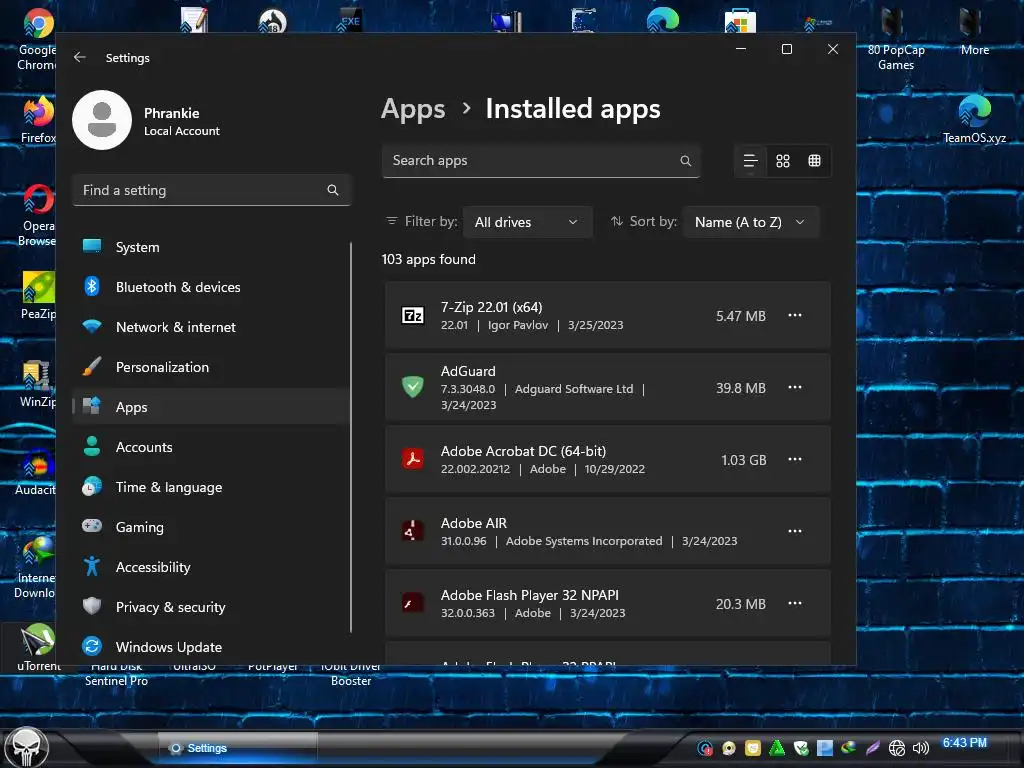This screenshot has height=768, width=1024.
Task: Open Adobe Acrobat DC more options menu
Action: click(x=795, y=459)
